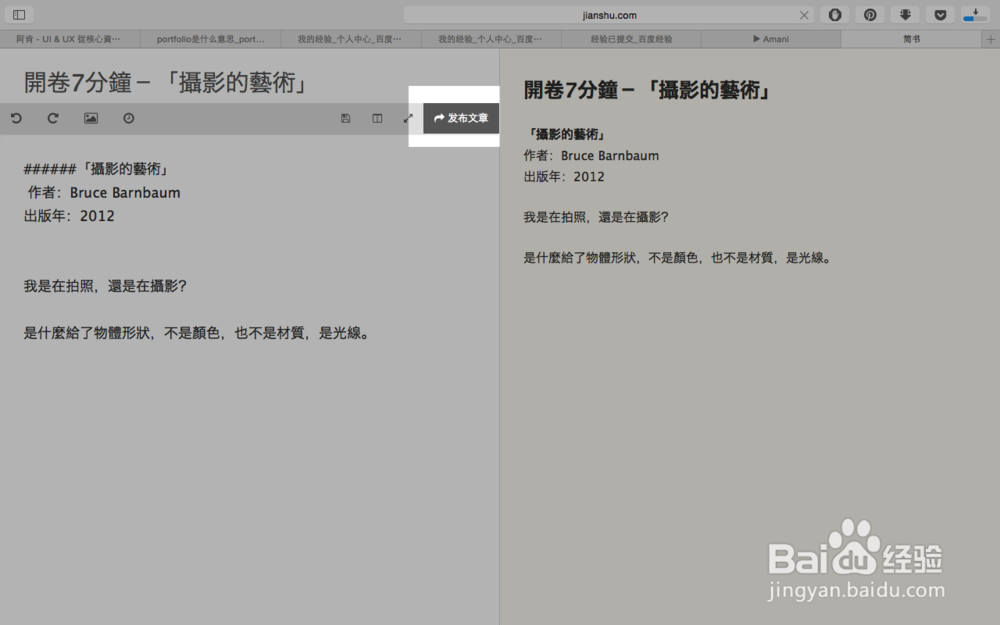The image size is (1000, 625).
Task: Open the Pinterest extension icon
Action: point(870,14)
